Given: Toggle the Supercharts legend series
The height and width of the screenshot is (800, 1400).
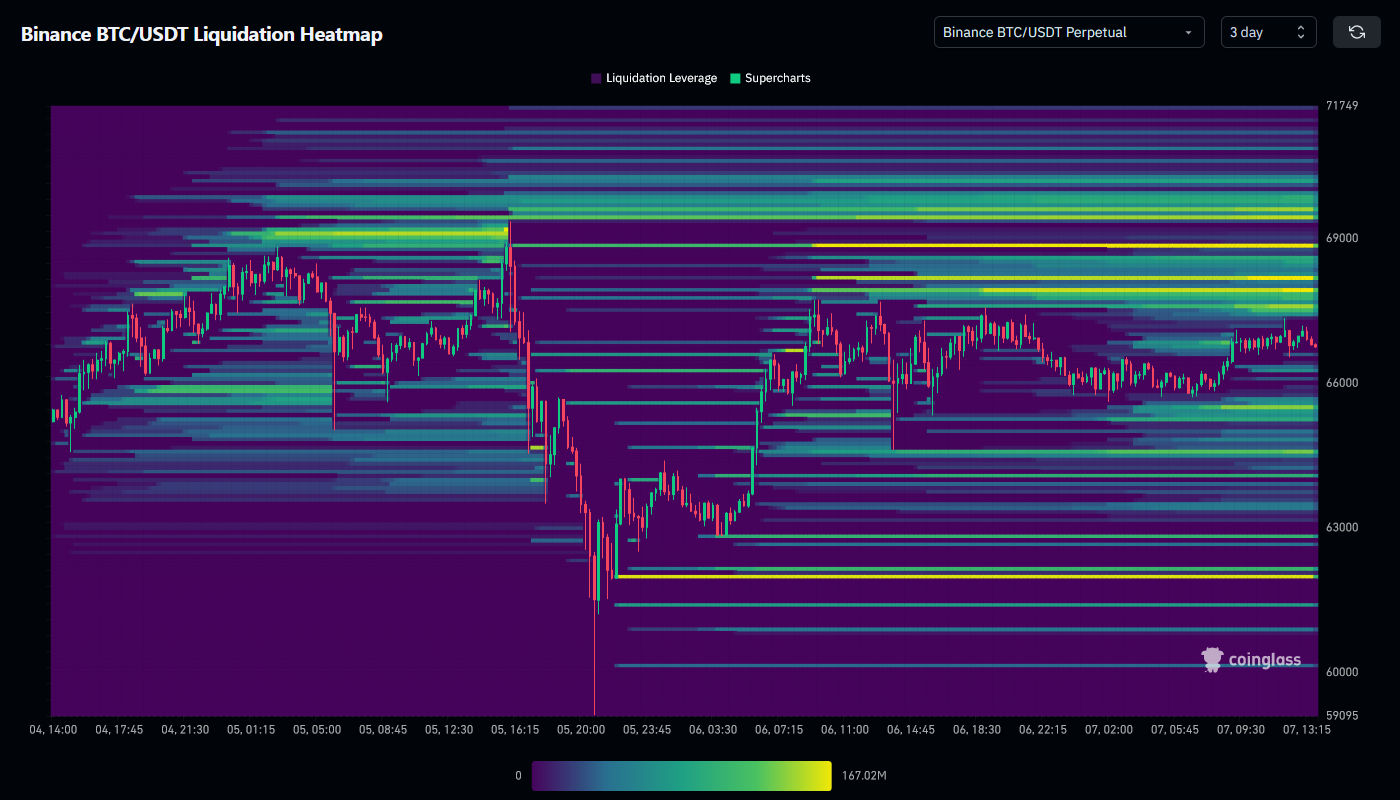Looking at the screenshot, I should [770, 78].
